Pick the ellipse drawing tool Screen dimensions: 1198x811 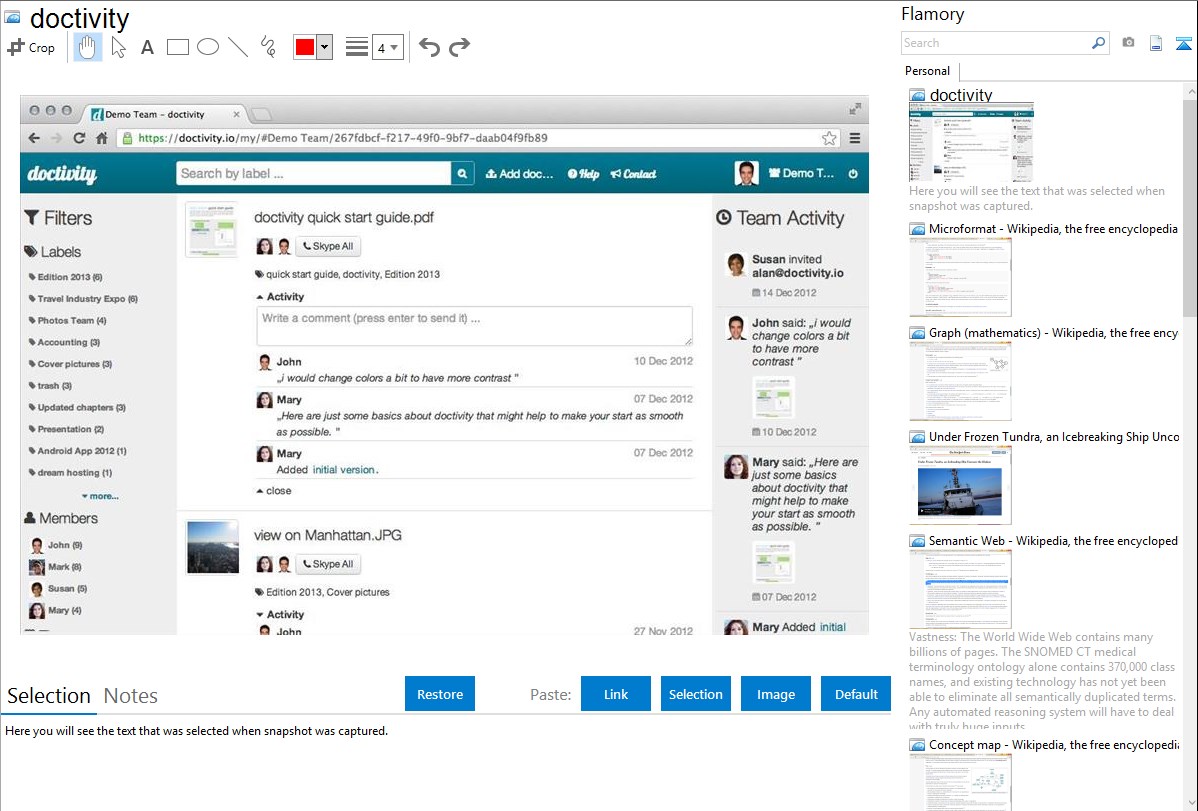pos(208,47)
